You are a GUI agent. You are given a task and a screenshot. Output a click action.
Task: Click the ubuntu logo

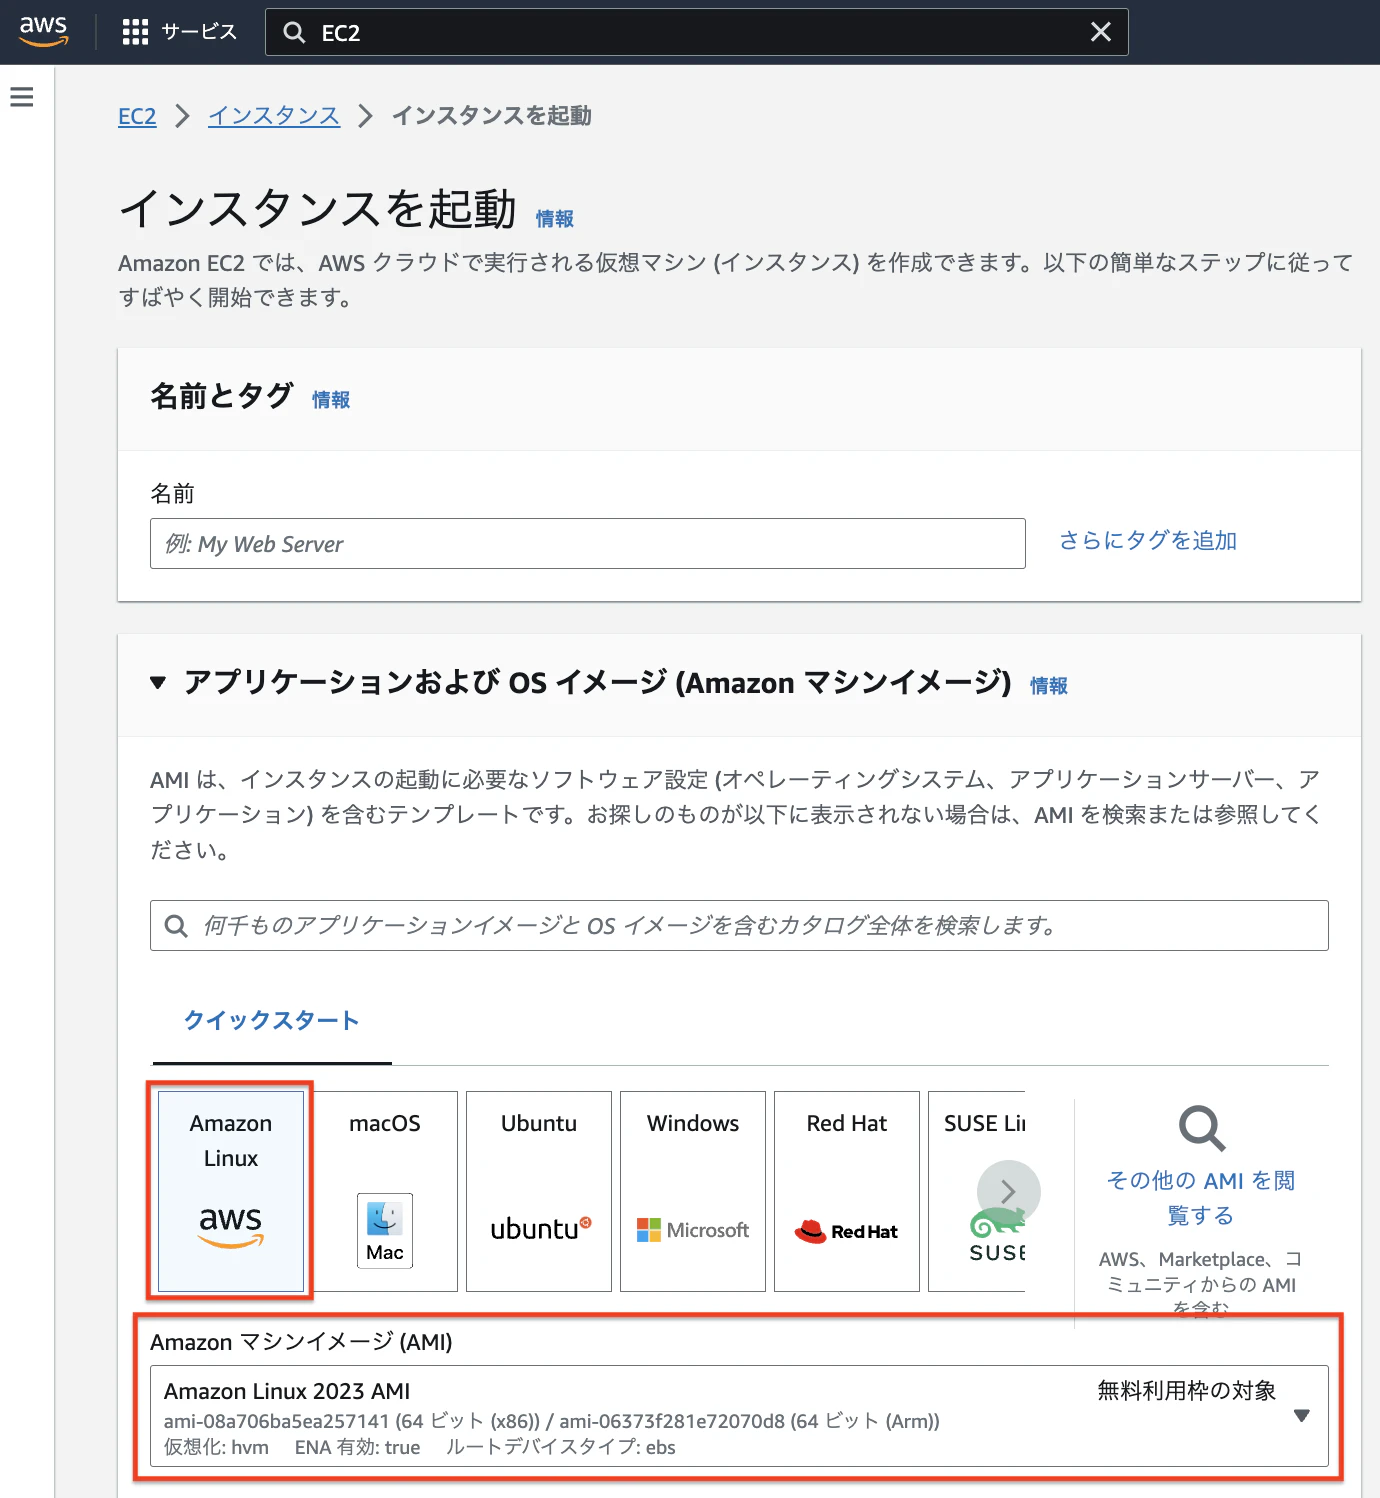540,1229
